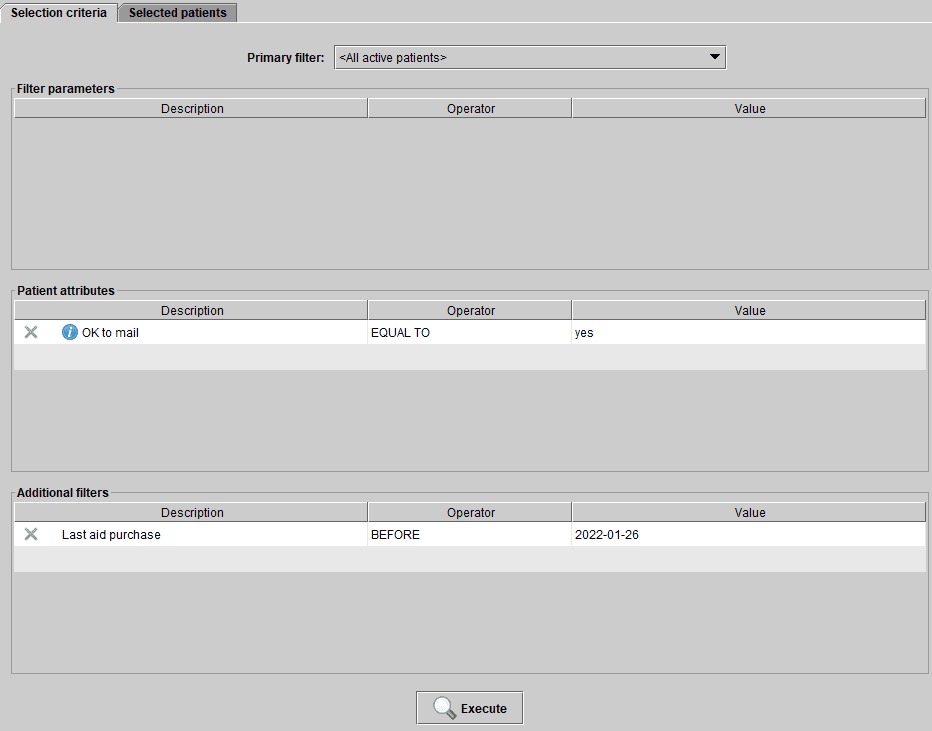Click the info icon beside OK to mail
932x731 pixels.
[x=69, y=333]
